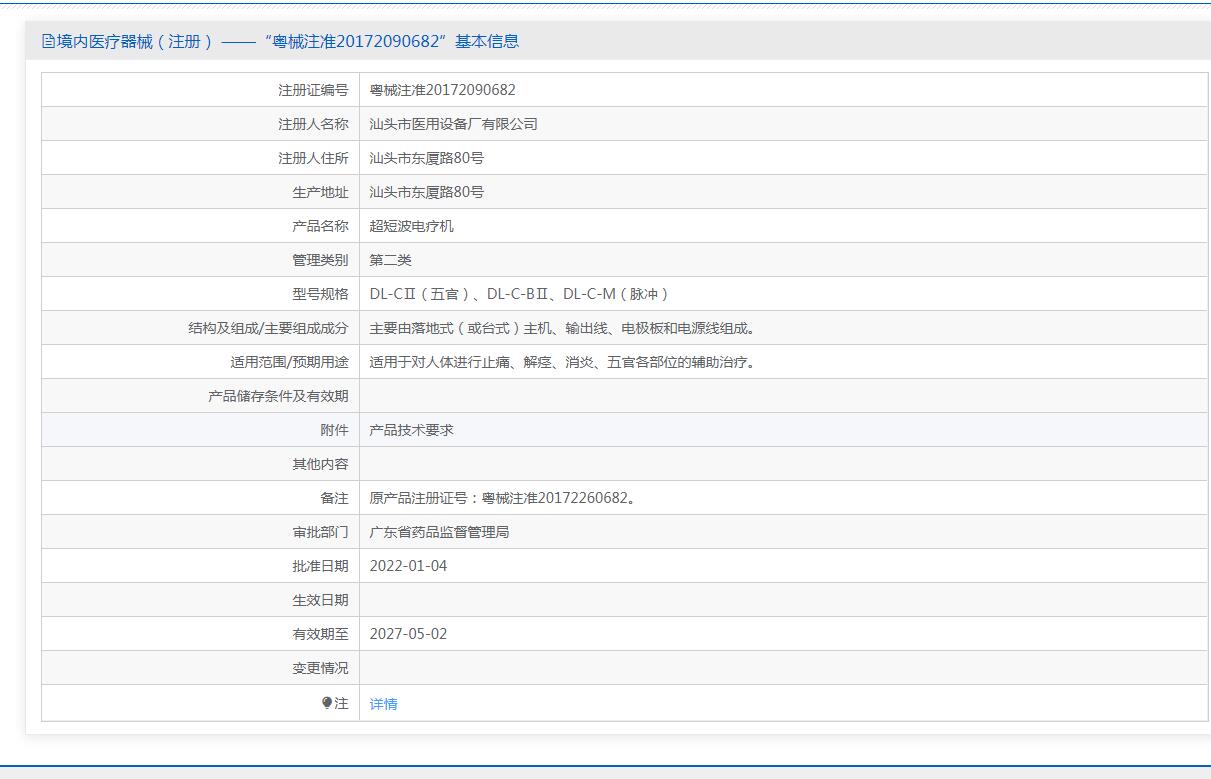
Task: Click the 适用范围 intended use description
Action: [561, 362]
